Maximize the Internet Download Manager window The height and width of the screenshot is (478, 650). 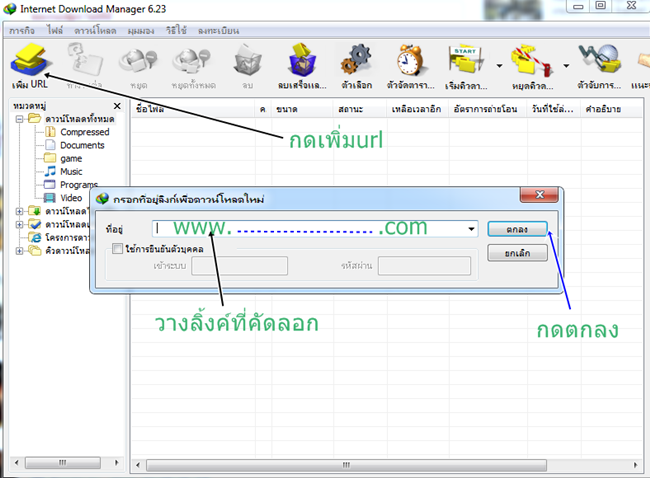click(600, 6)
